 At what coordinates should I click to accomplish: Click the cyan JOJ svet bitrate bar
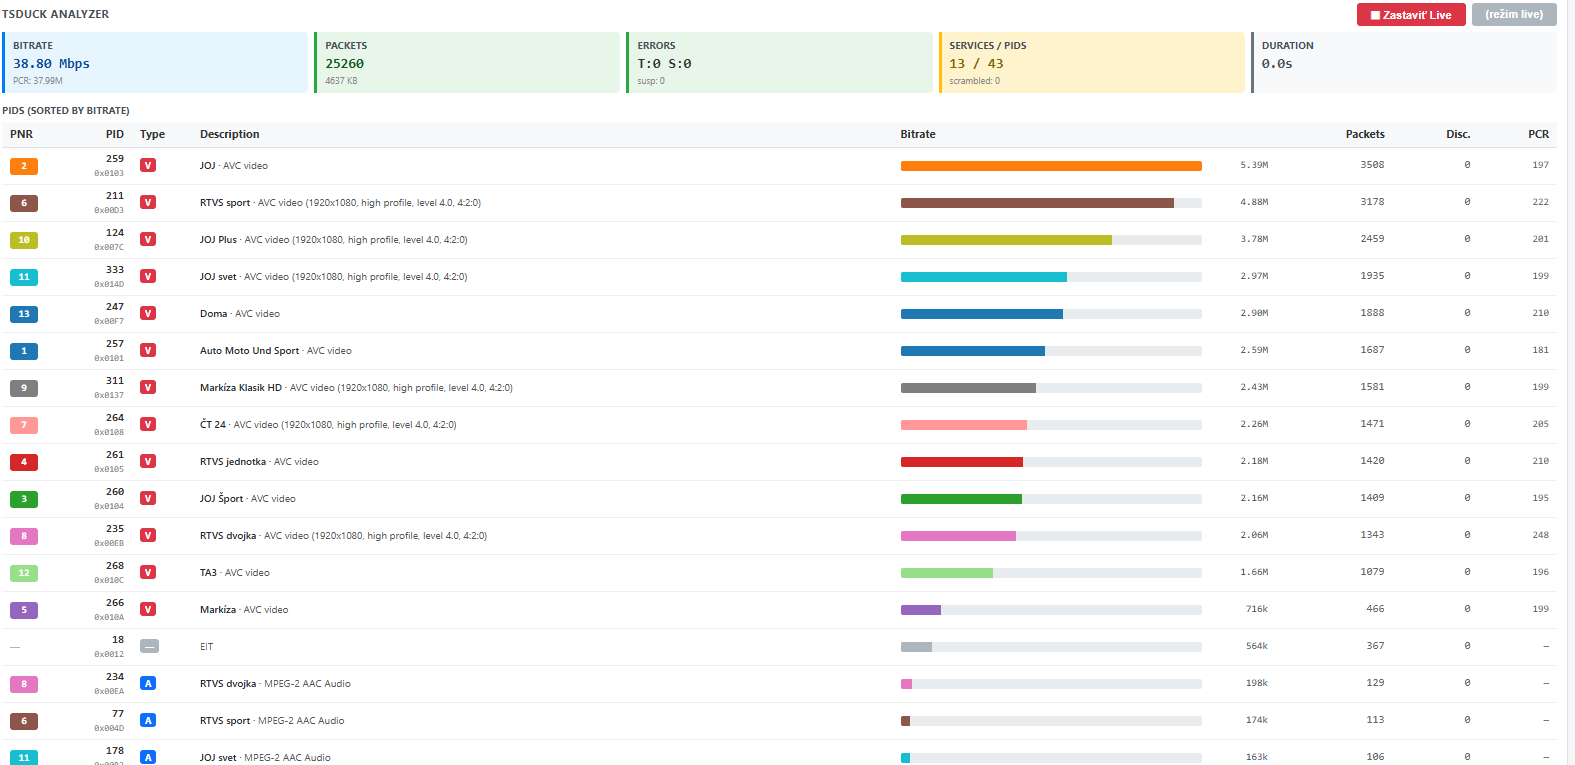point(984,277)
